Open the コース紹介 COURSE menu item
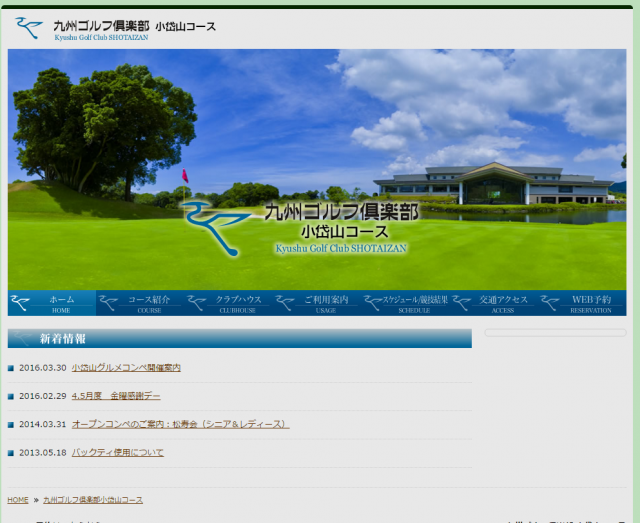640x523 pixels. point(140,303)
